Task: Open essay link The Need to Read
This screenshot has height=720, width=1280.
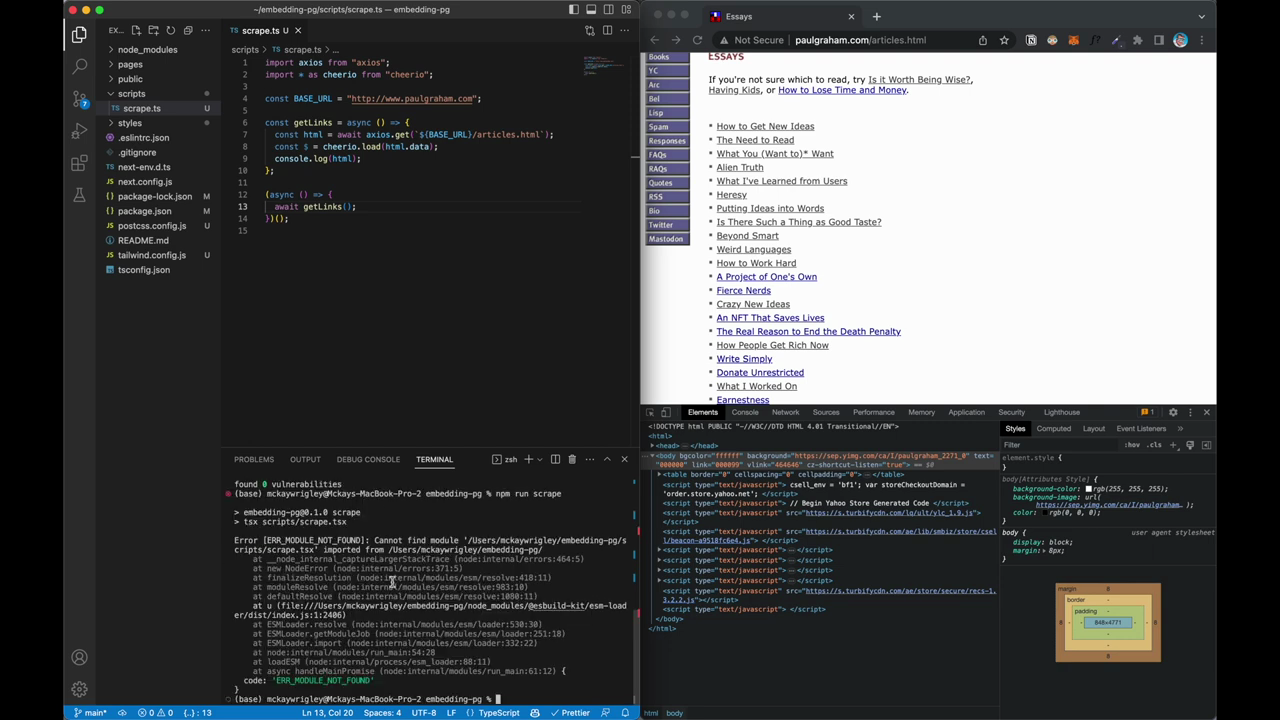Action: [755, 140]
